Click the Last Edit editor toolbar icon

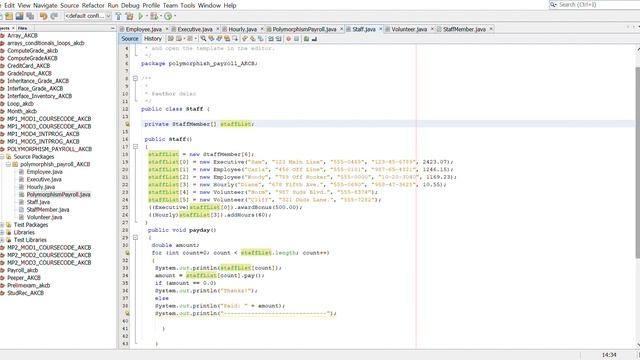coord(171,39)
